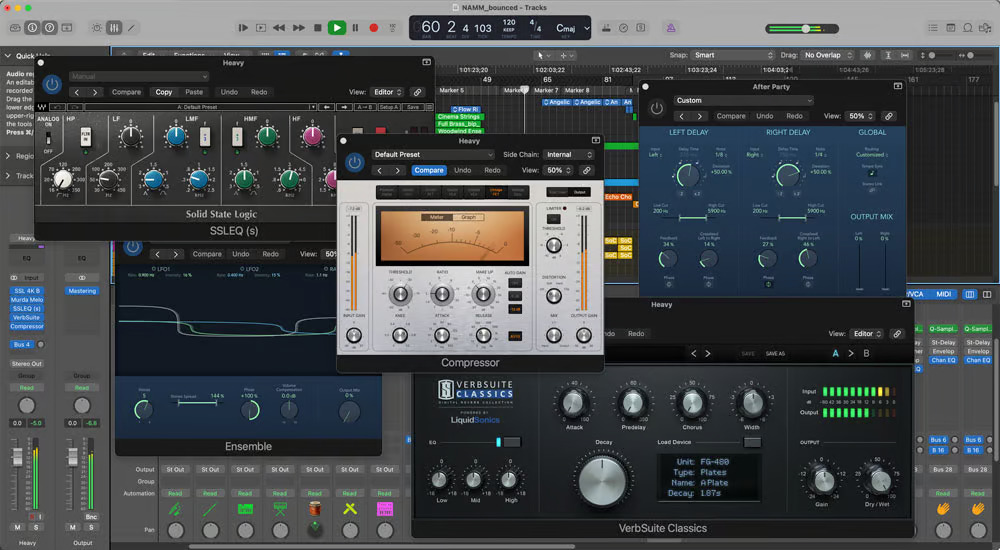Switch the Compressor display to Graph
This screenshot has width=1000, height=550.
(x=467, y=216)
